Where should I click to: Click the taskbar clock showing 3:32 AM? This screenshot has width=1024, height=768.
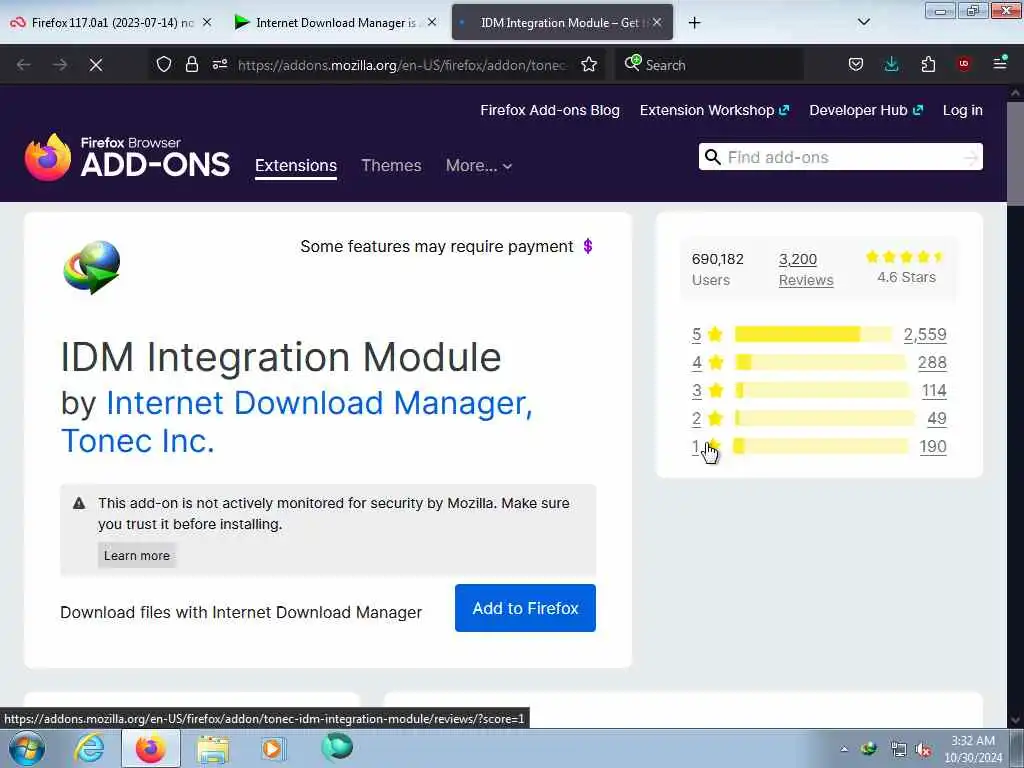(x=973, y=749)
